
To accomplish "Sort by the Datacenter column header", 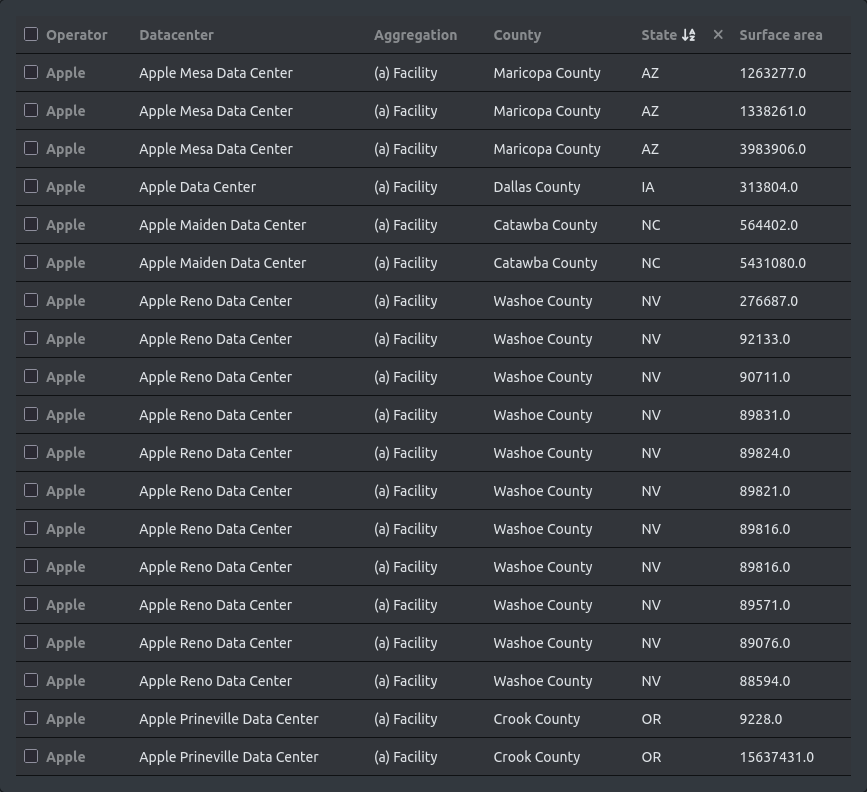I will point(176,35).
